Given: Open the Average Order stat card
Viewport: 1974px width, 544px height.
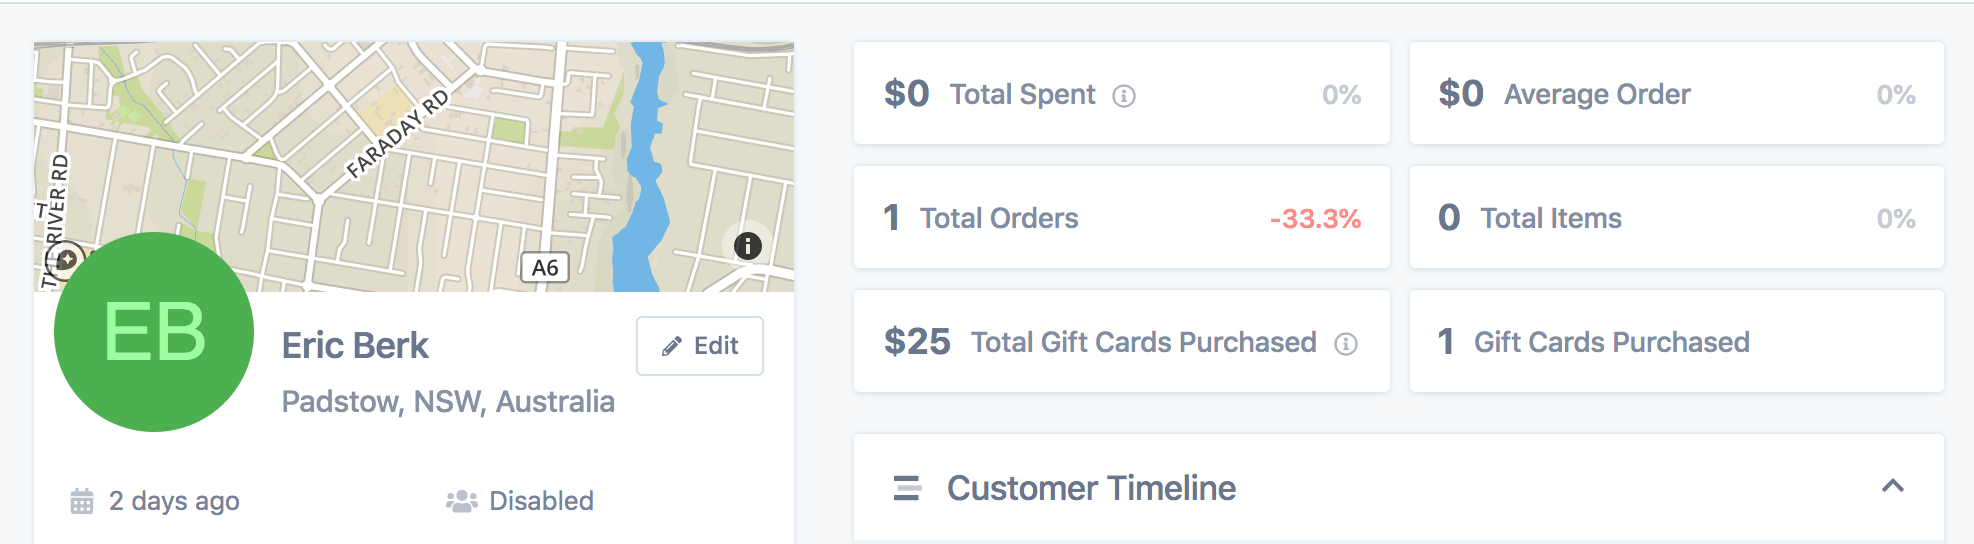Looking at the screenshot, I should tap(1677, 93).
